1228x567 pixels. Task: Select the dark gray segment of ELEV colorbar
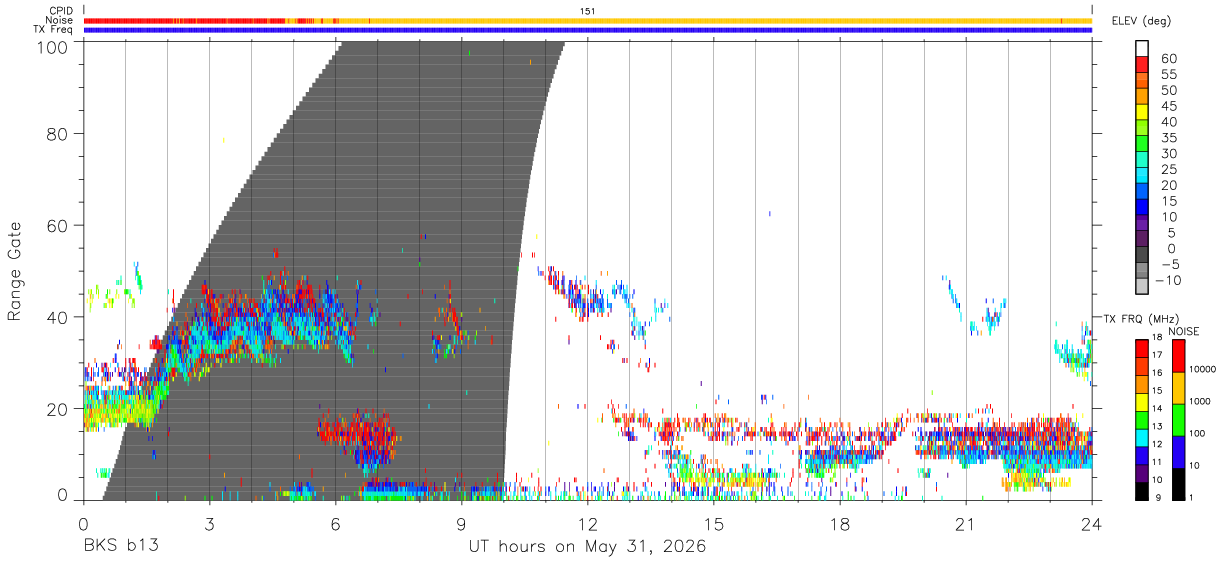coord(1142,254)
